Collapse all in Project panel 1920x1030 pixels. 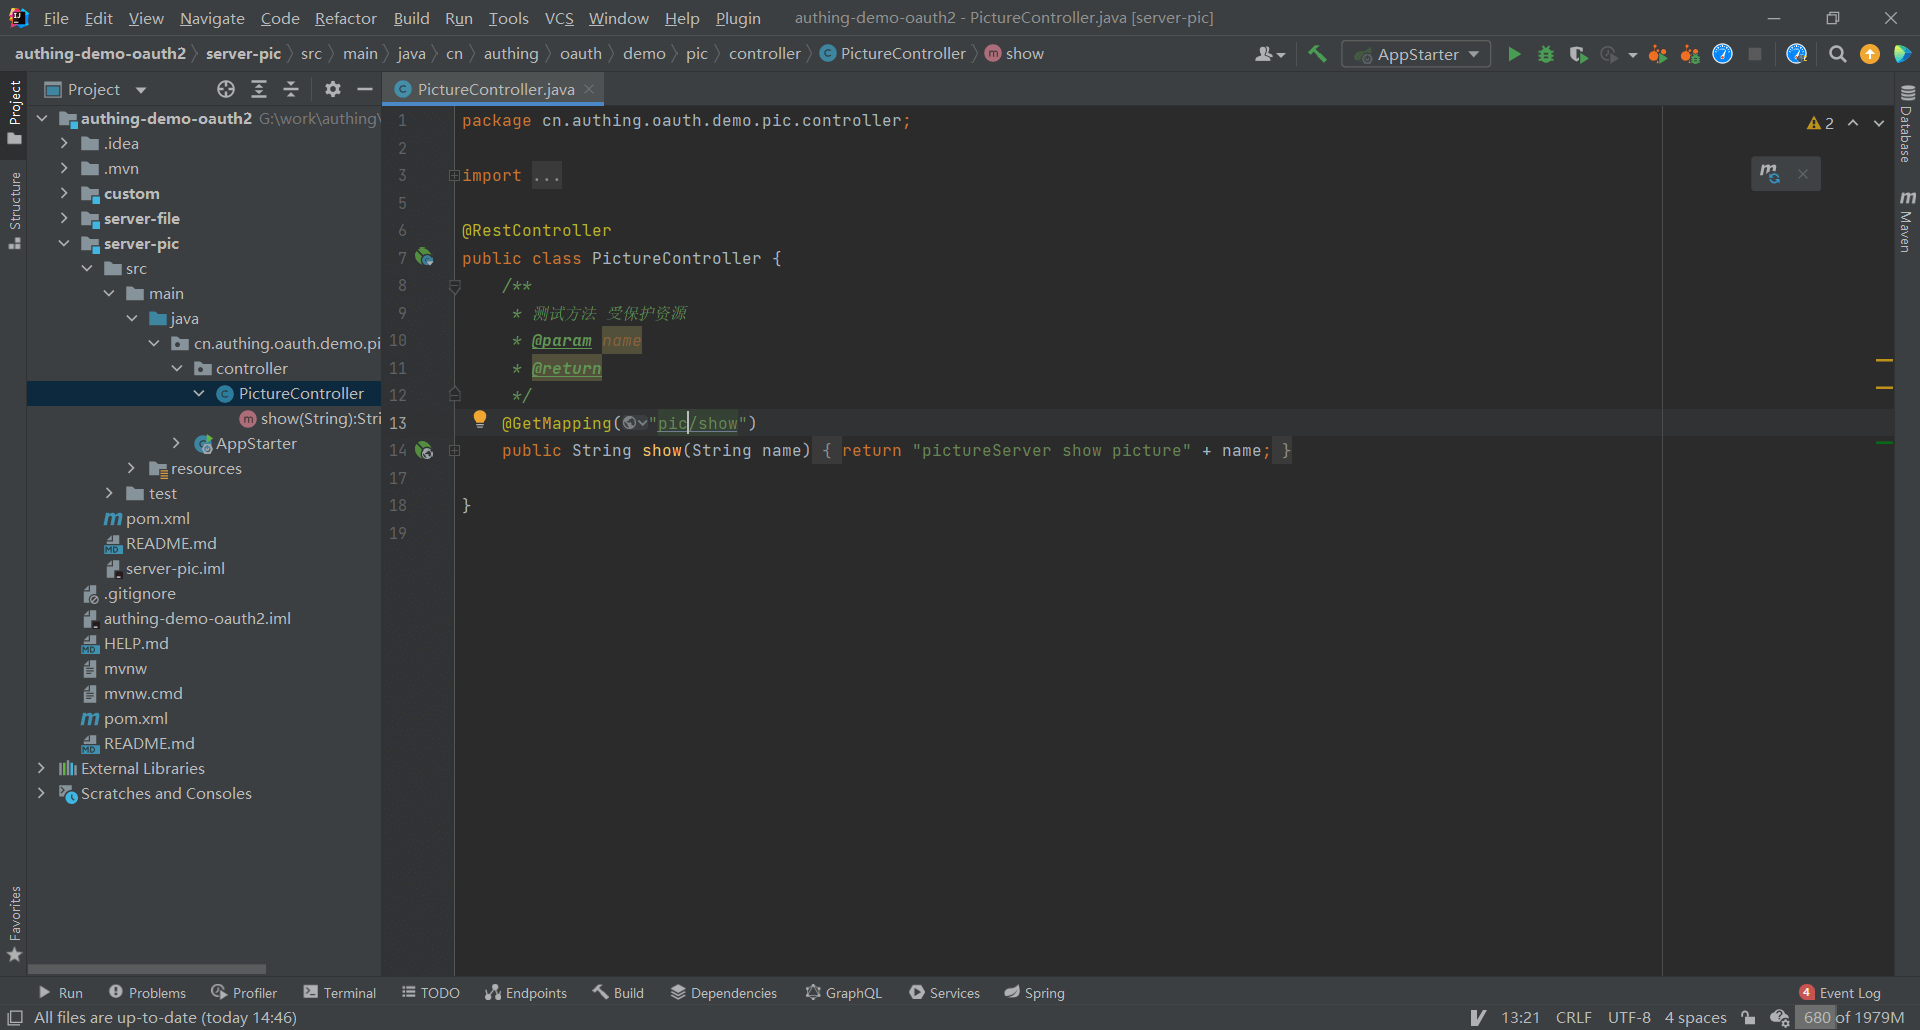(291, 89)
